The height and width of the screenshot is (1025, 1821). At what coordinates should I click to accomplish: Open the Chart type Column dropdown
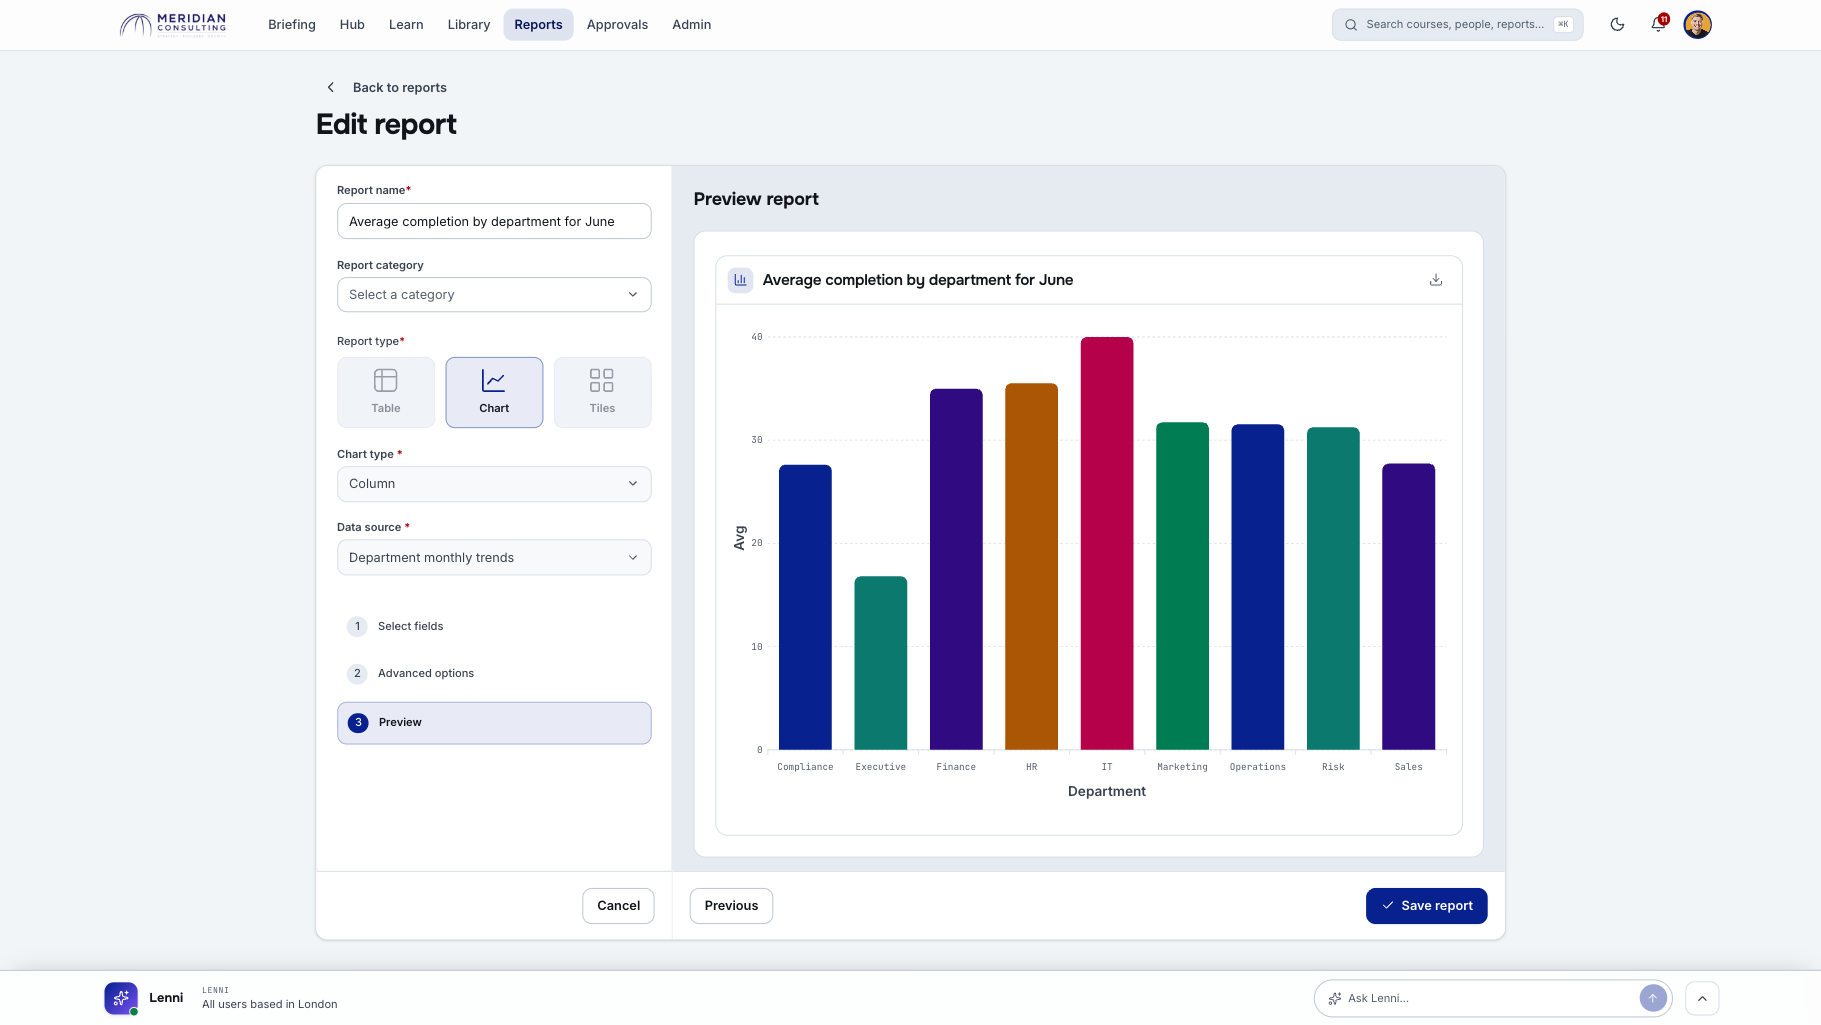[x=494, y=484]
